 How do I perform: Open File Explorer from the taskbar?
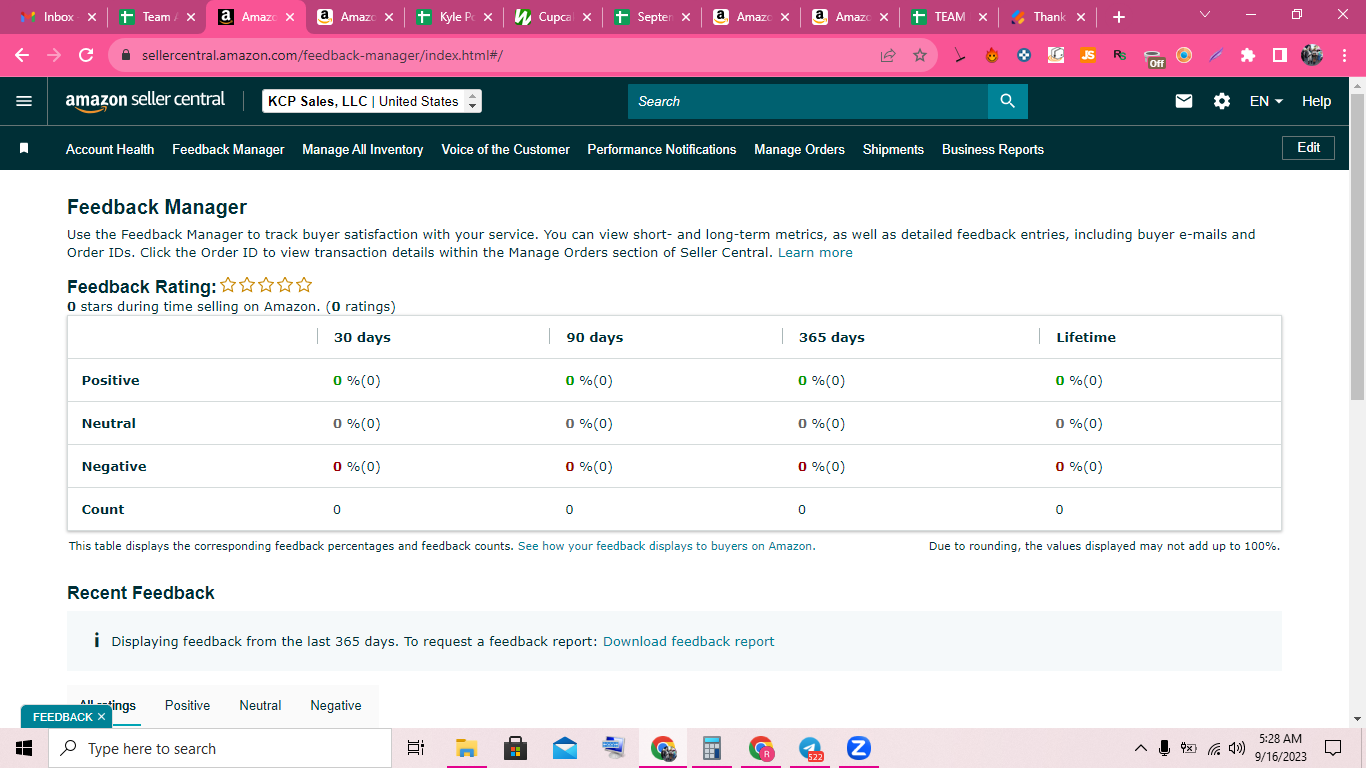click(466, 748)
